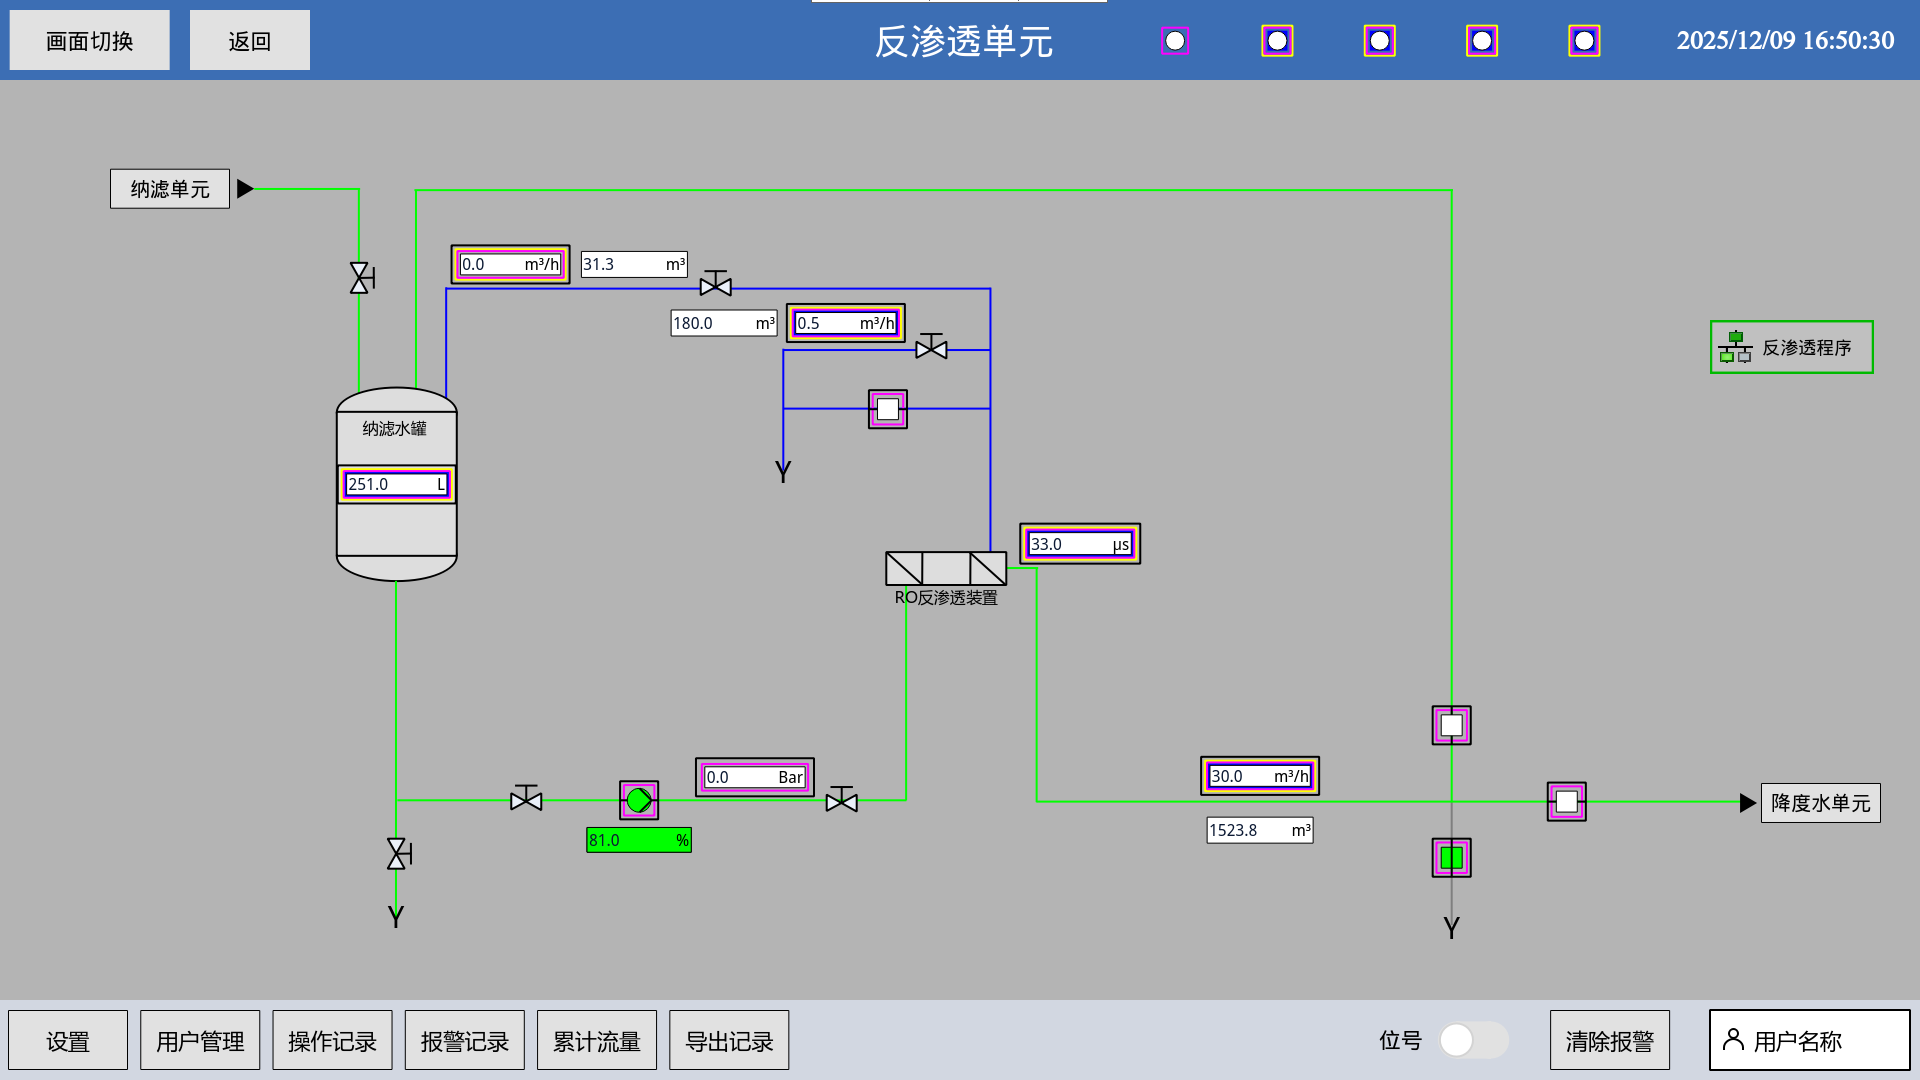This screenshot has width=1920, height=1080.
Task: Open the 累计流量 cumulative flow tab
Action: click(x=596, y=1040)
